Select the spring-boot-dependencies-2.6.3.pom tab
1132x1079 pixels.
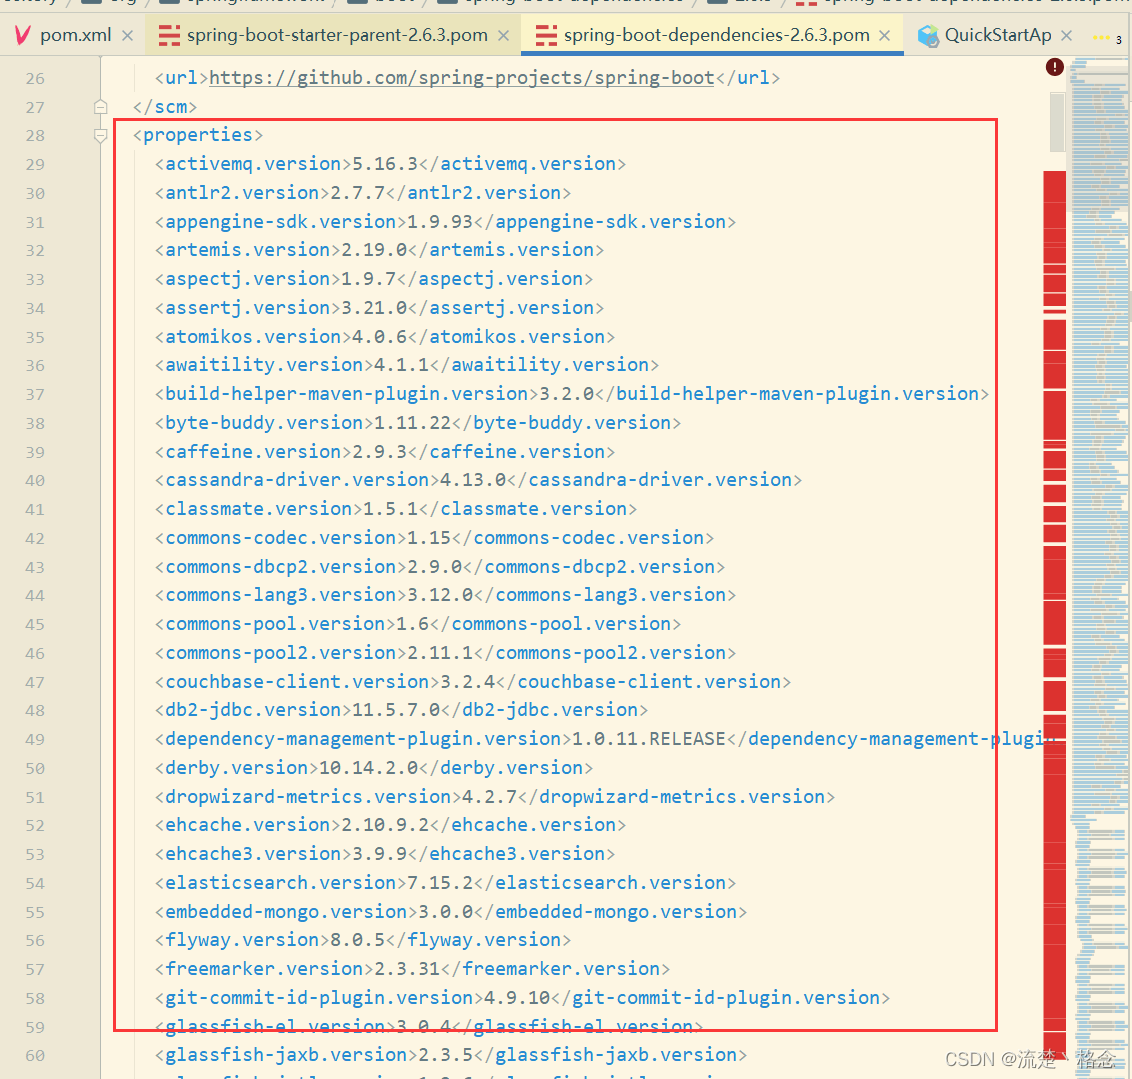click(716, 35)
